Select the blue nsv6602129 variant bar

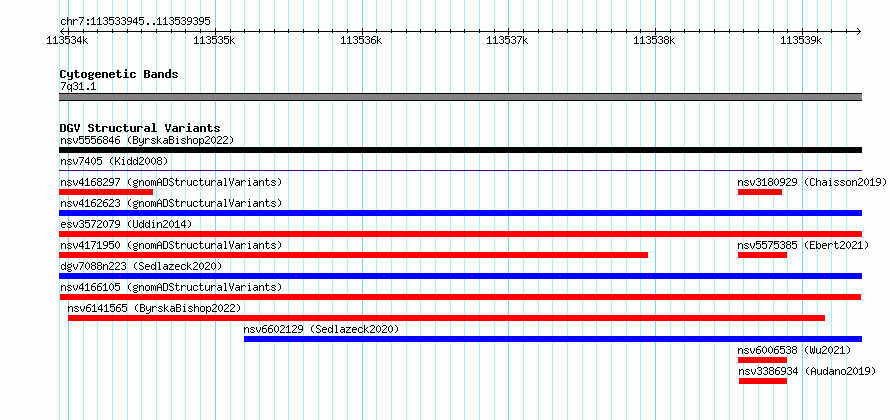553,339
